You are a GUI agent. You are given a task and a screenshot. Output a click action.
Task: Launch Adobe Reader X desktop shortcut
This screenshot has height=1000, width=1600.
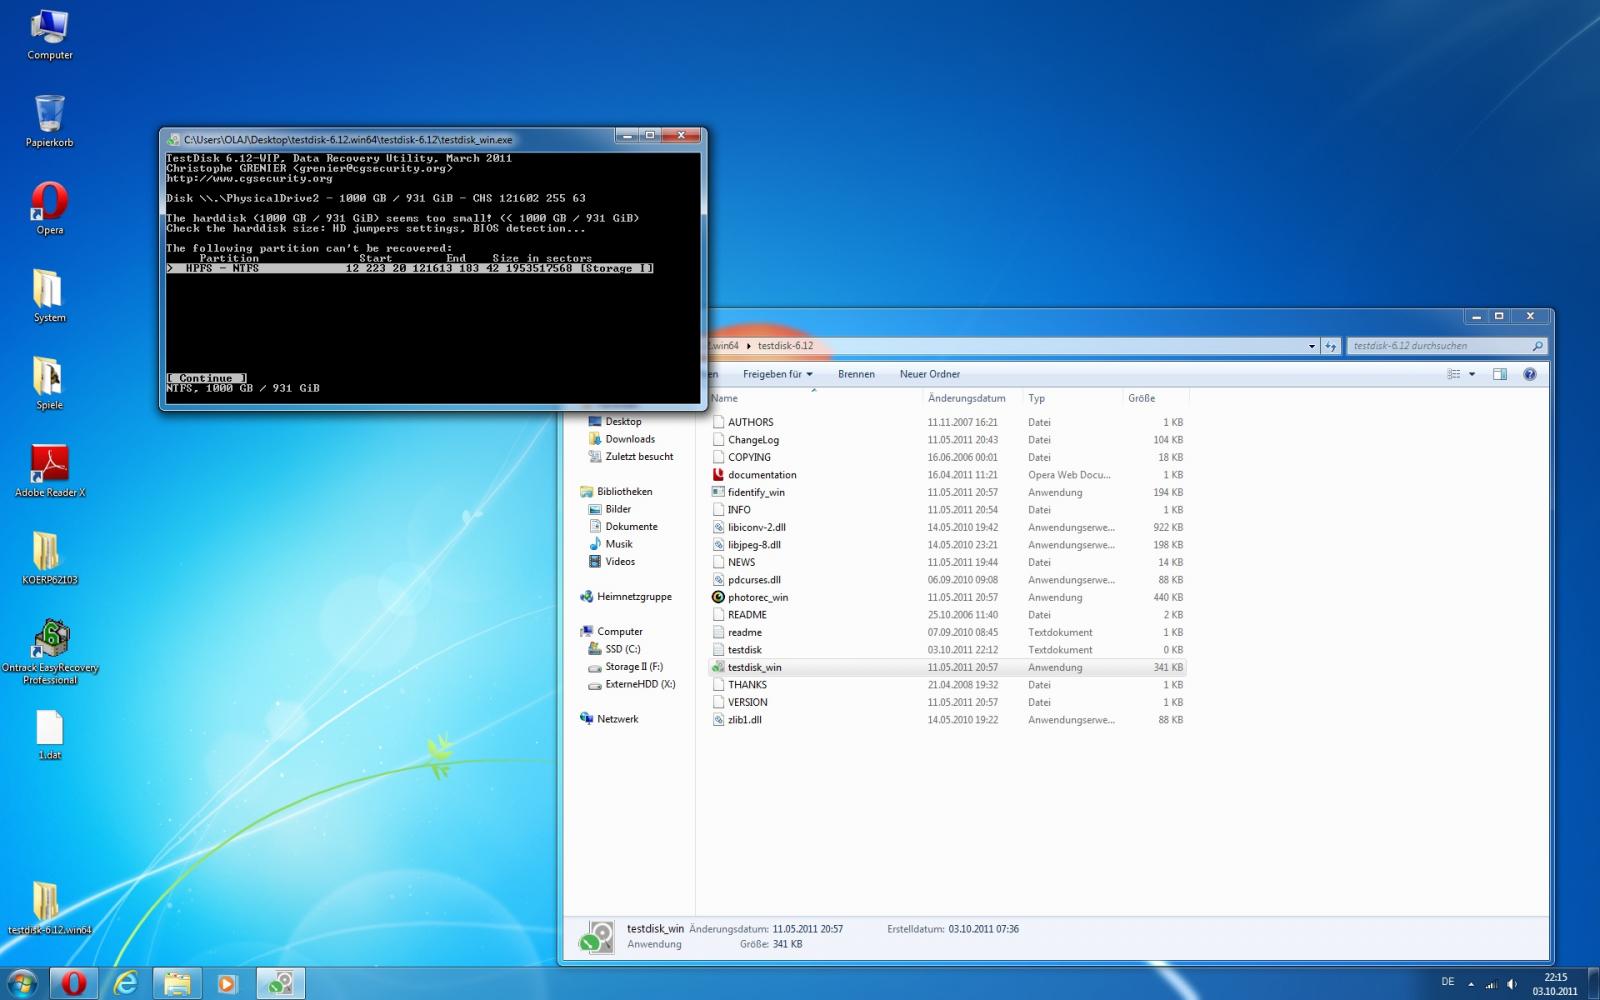coord(50,471)
